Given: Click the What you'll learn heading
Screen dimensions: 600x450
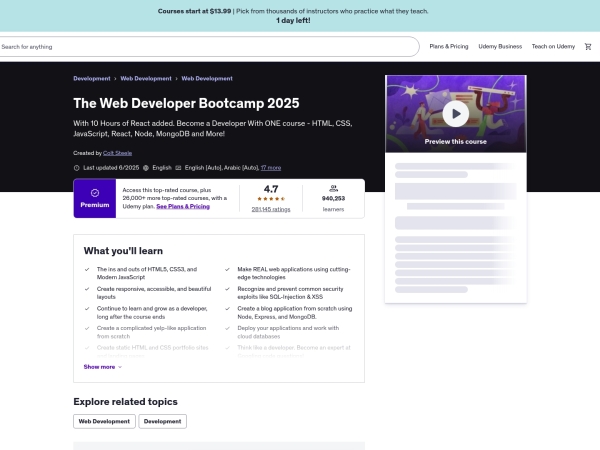Looking at the screenshot, I should 123,251.
